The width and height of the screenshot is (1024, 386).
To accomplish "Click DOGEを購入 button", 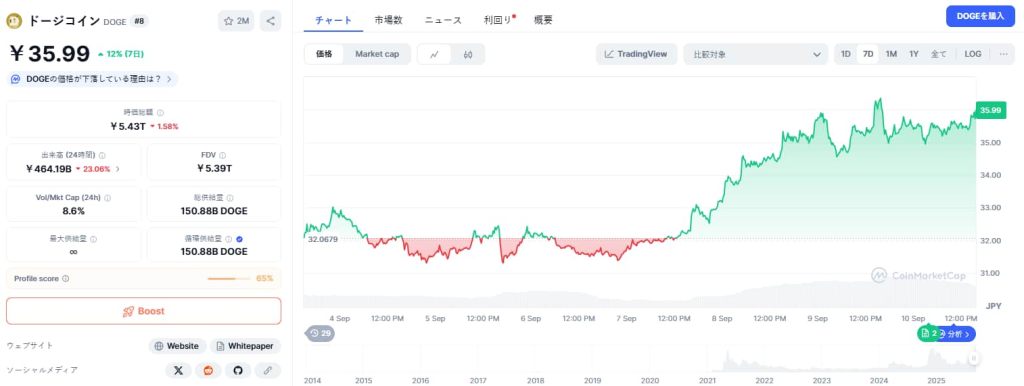I will coord(980,16).
